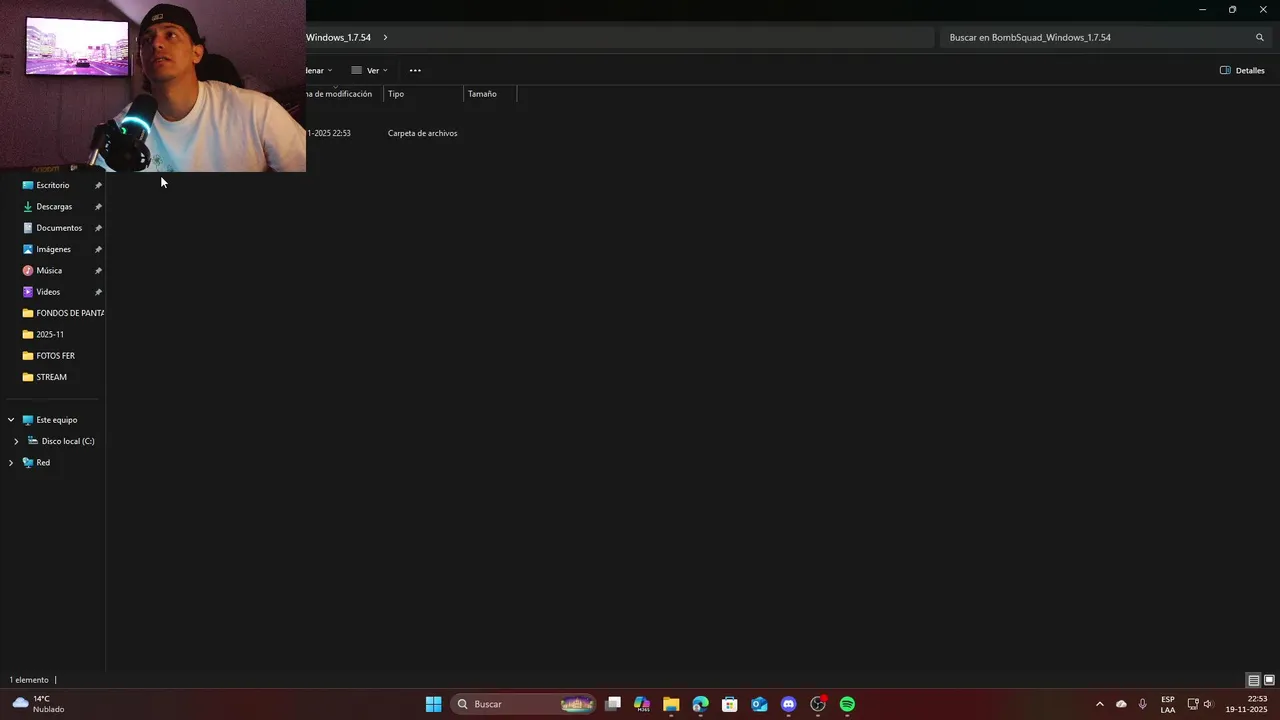The width and height of the screenshot is (1280, 720).
Task: Open the ESP LAA language switcher
Action: pos(1168,704)
